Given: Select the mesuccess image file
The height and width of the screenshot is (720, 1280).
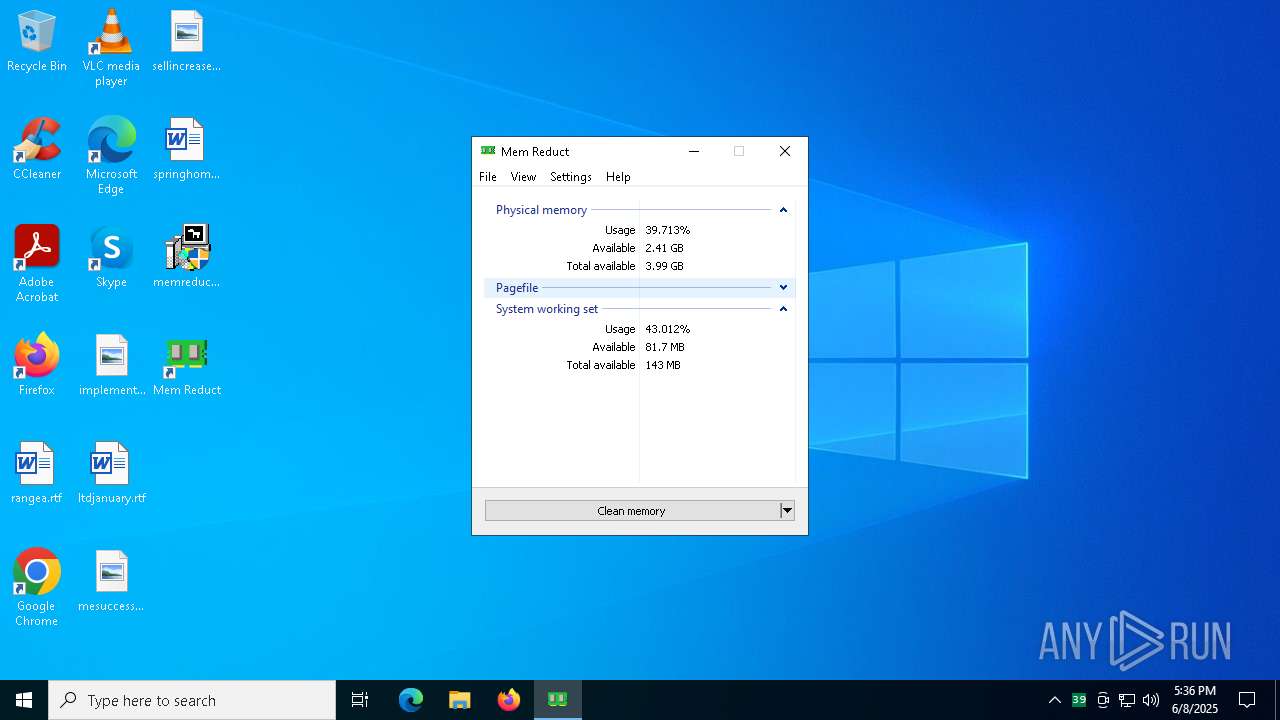Looking at the screenshot, I should click(111, 582).
